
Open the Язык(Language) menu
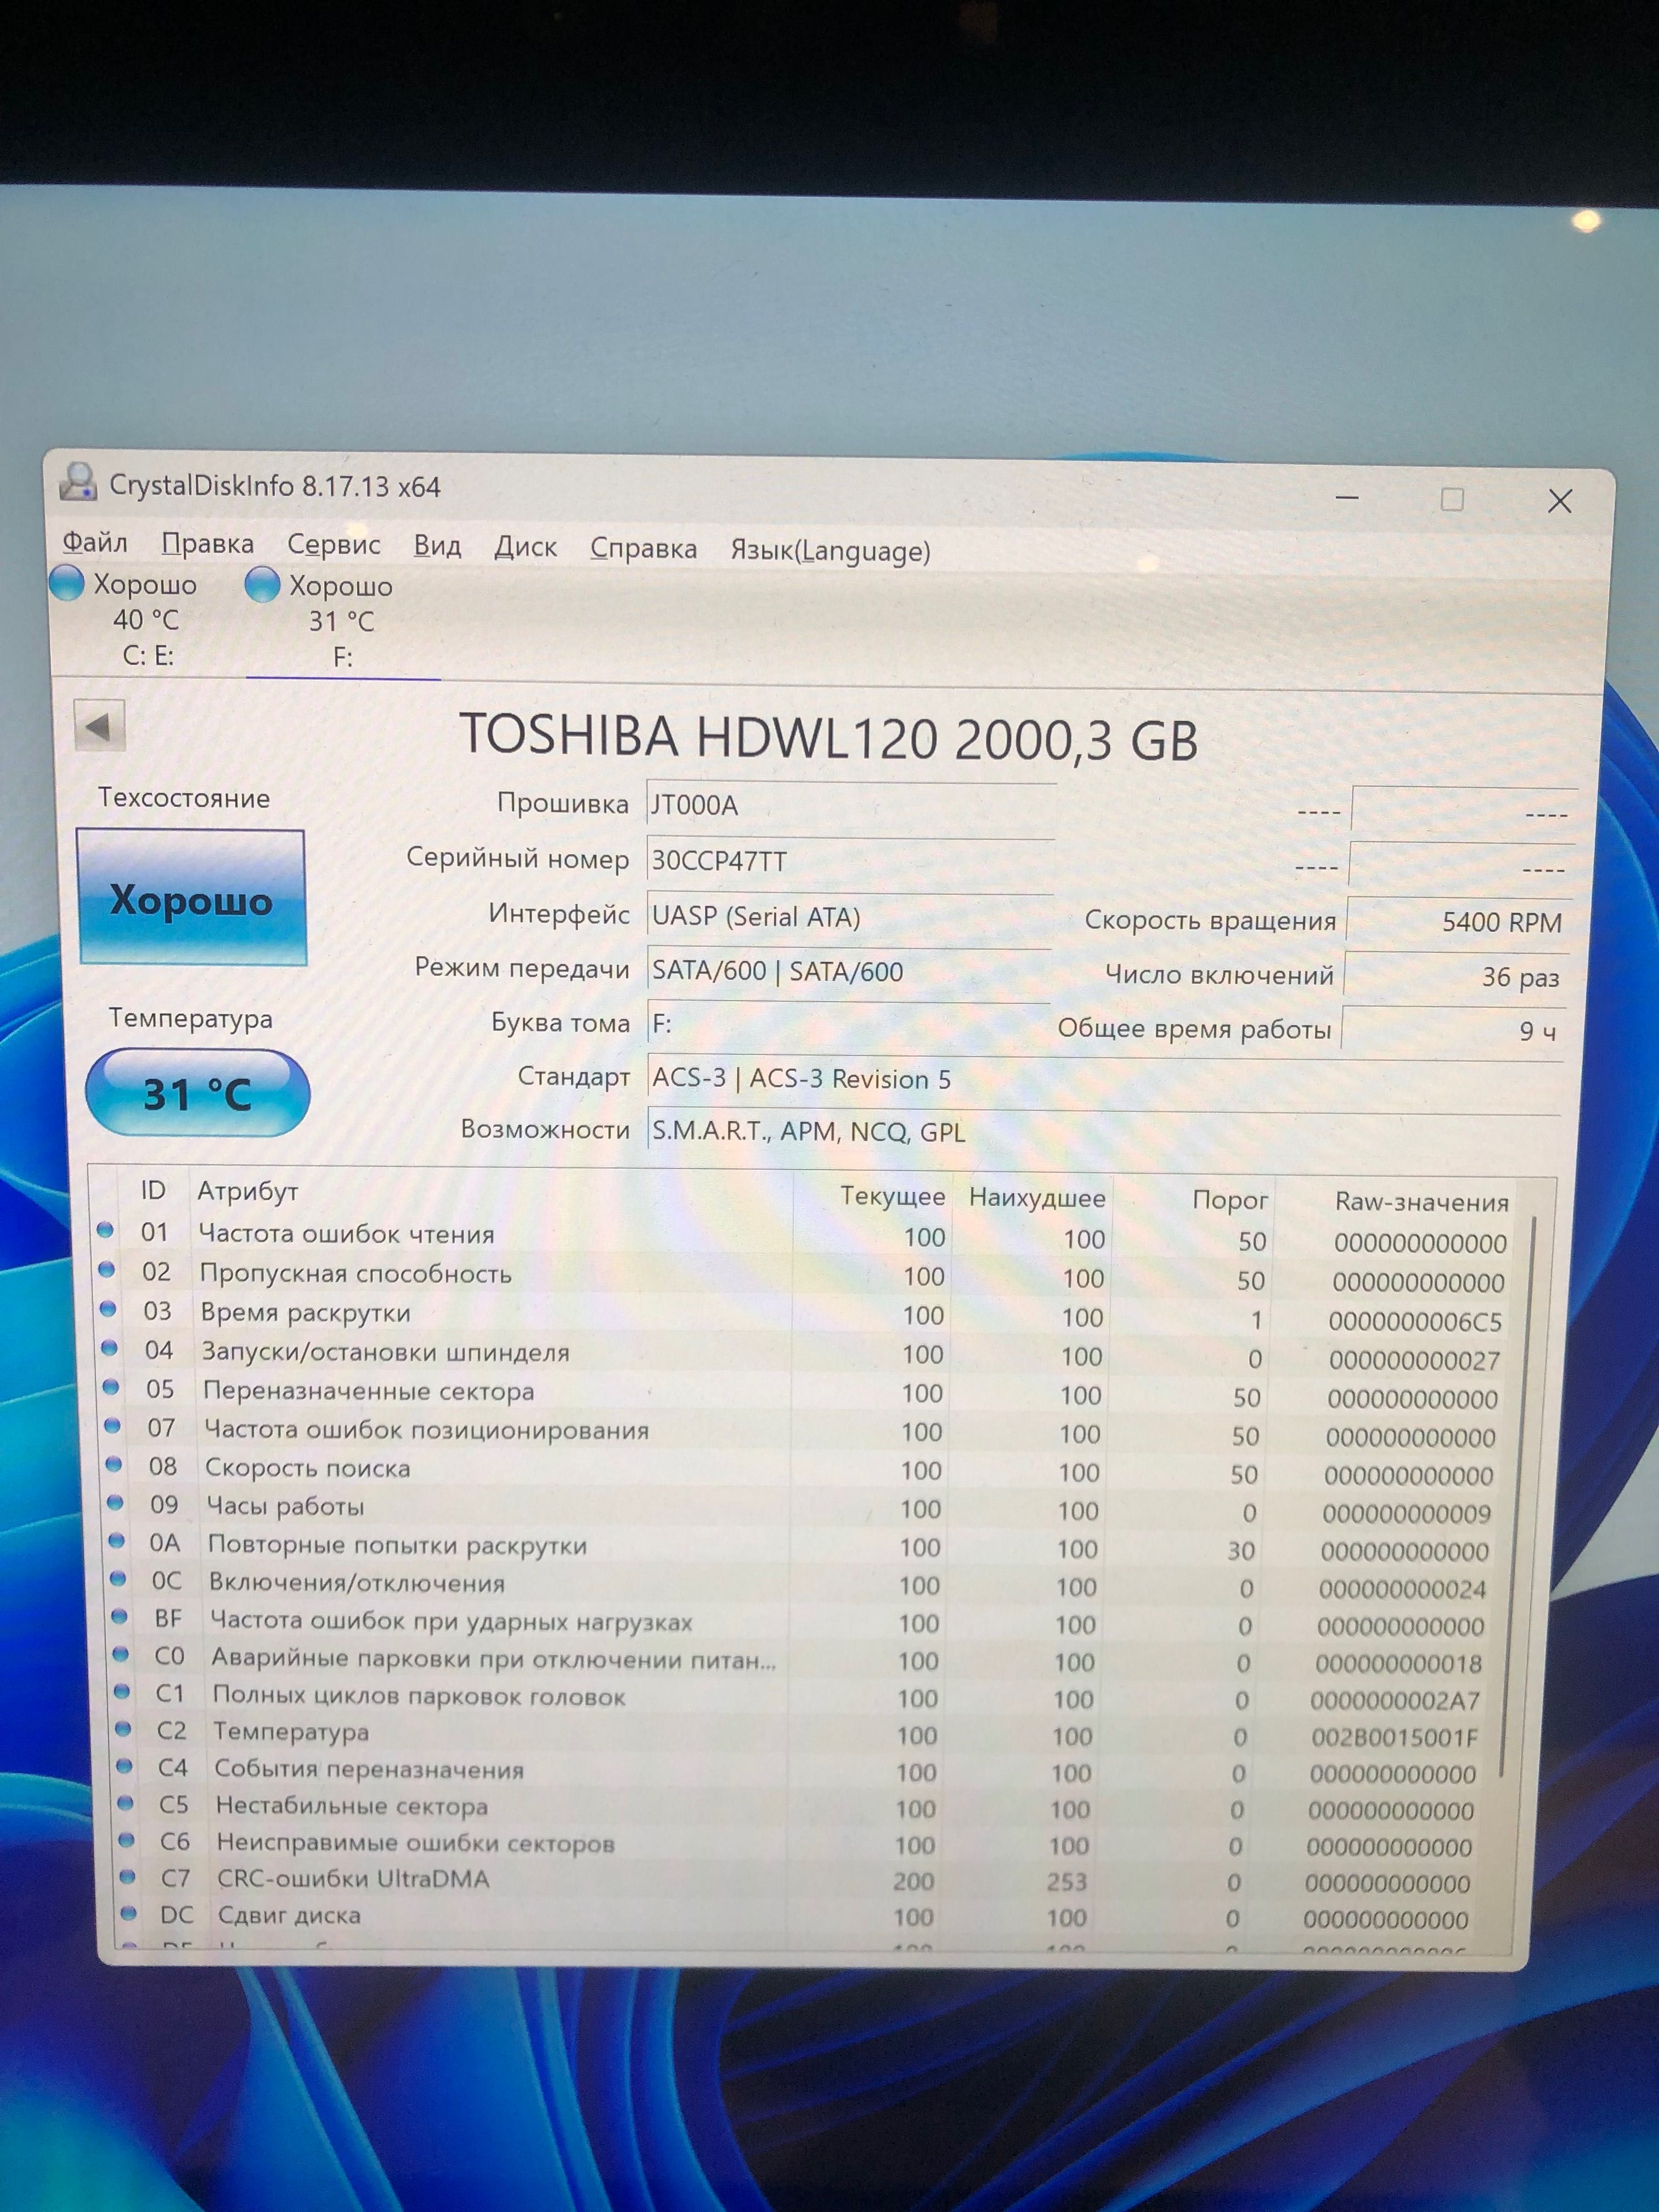(x=831, y=550)
